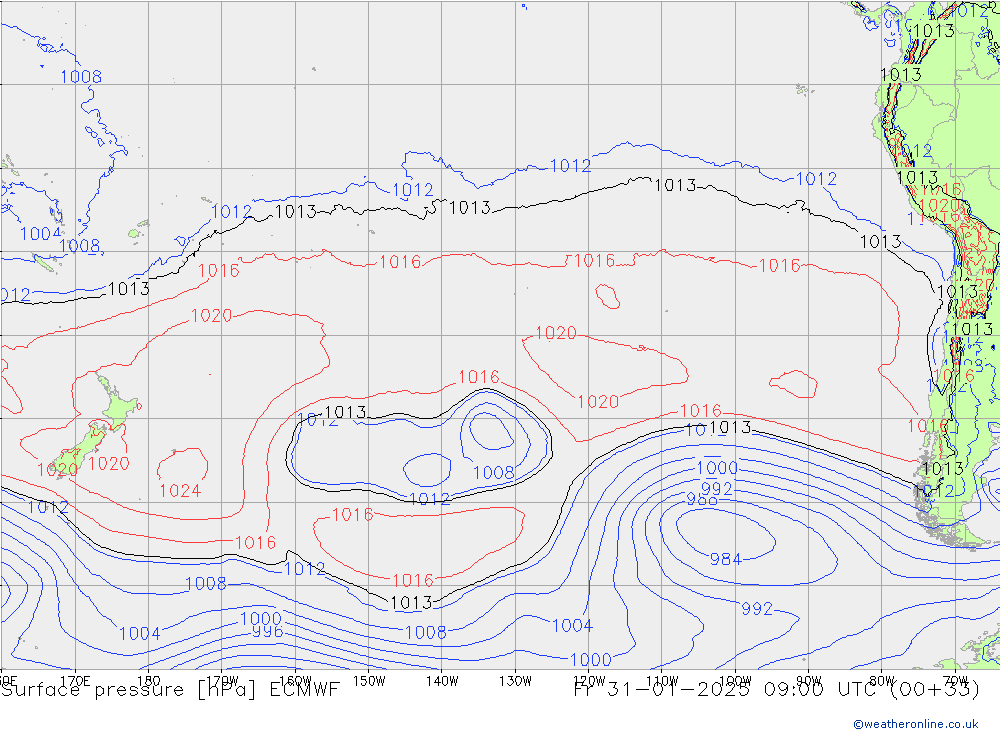Click the 984 low pressure center label
The height and width of the screenshot is (733, 1000).
click(725, 559)
